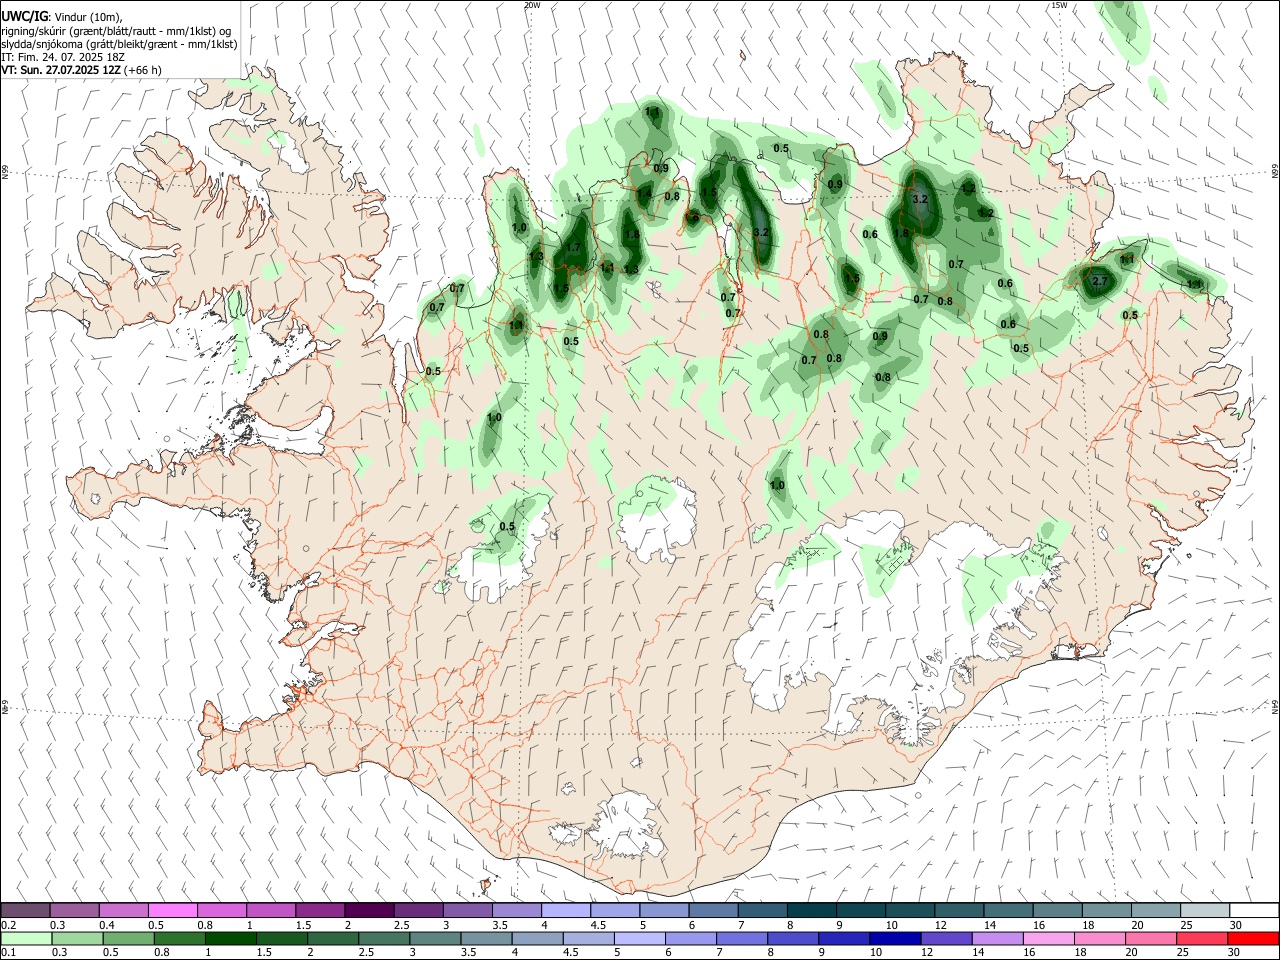Select the red 25 swatch in bottom legend row

[1204, 939]
